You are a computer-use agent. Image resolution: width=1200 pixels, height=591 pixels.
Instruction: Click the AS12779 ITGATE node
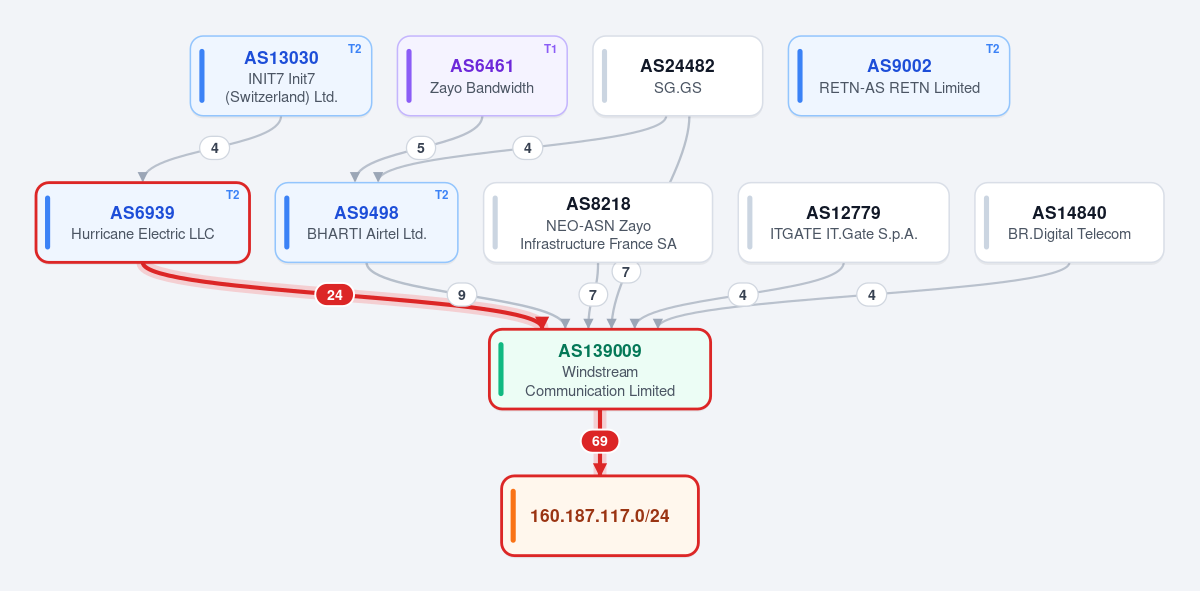844,223
